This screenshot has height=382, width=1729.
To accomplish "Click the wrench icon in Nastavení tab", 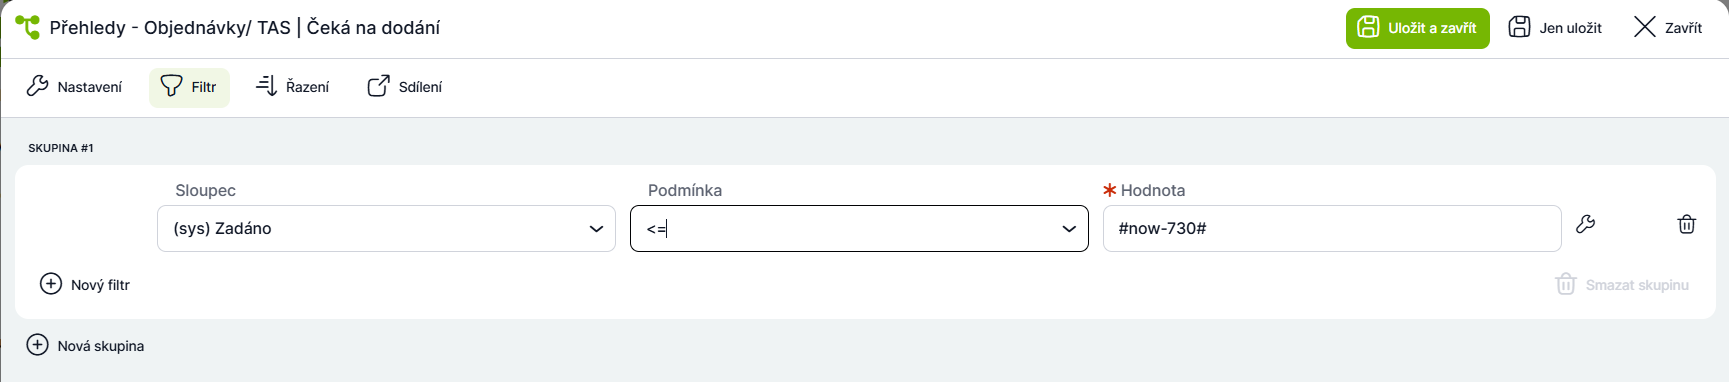I will (38, 86).
